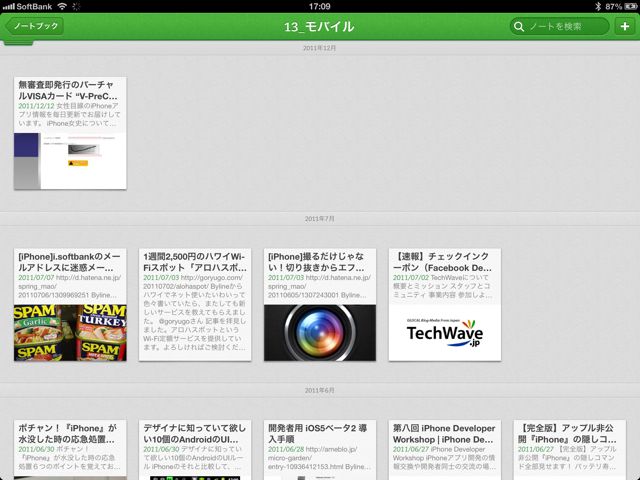Open the V-PreCa virtual VISA card note
This screenshot has height=480, width=640.
click(x=70, y=133)
